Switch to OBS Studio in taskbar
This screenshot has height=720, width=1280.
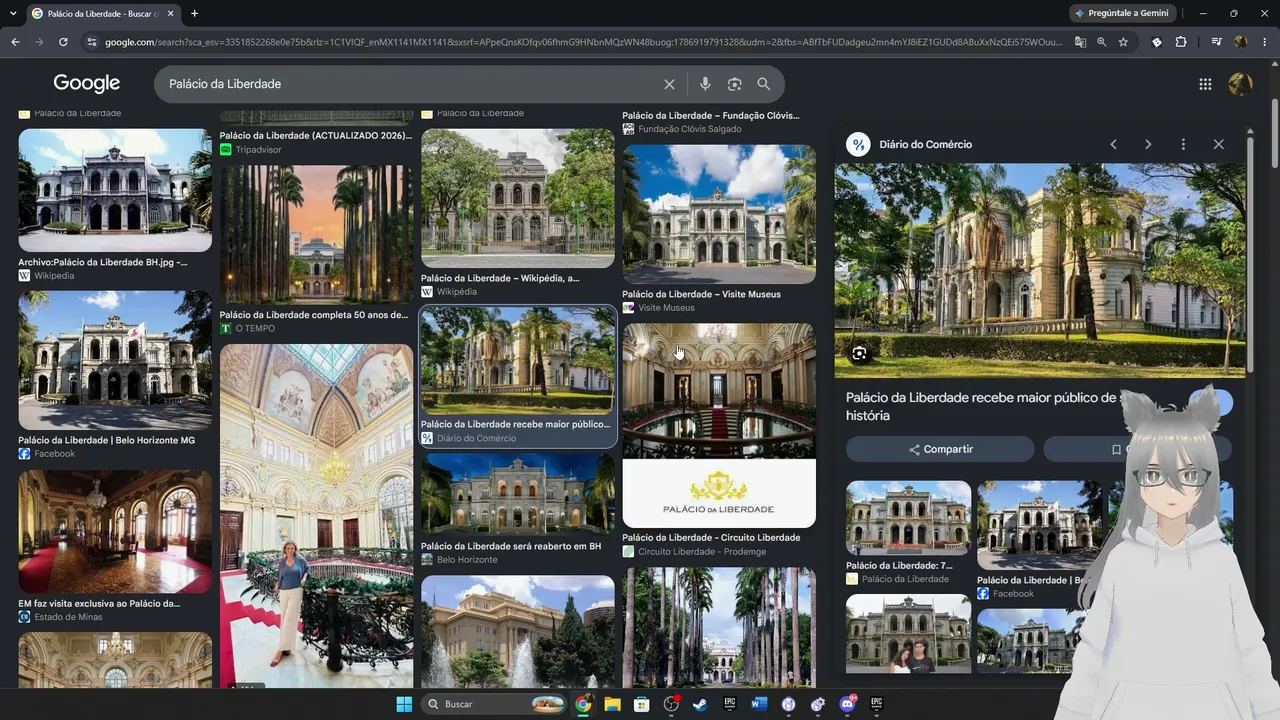pos(671,704)
